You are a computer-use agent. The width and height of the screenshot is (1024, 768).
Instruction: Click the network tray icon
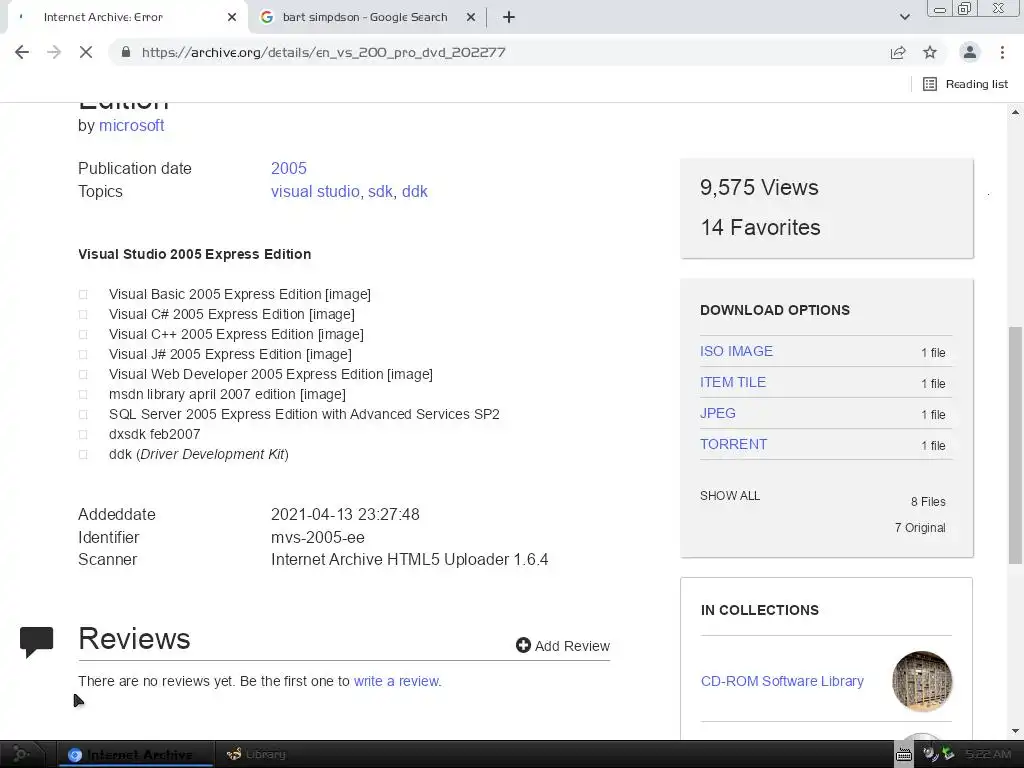point(947,754)
